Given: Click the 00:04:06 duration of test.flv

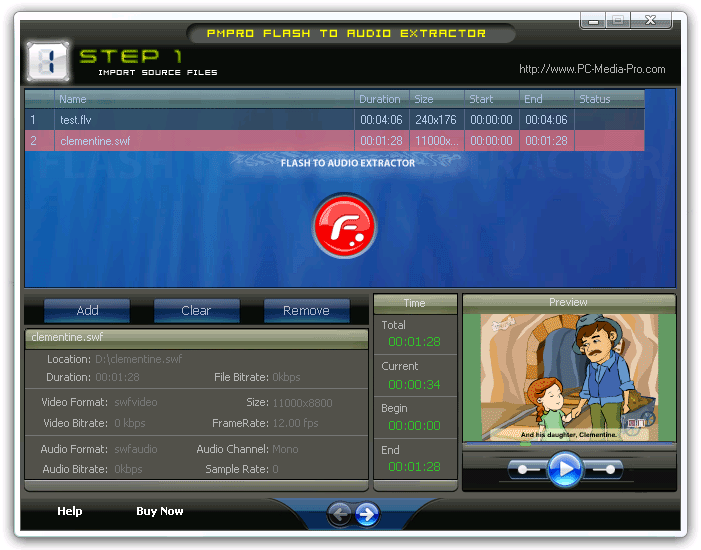Looking at the screenshot, I should [381, 120].
